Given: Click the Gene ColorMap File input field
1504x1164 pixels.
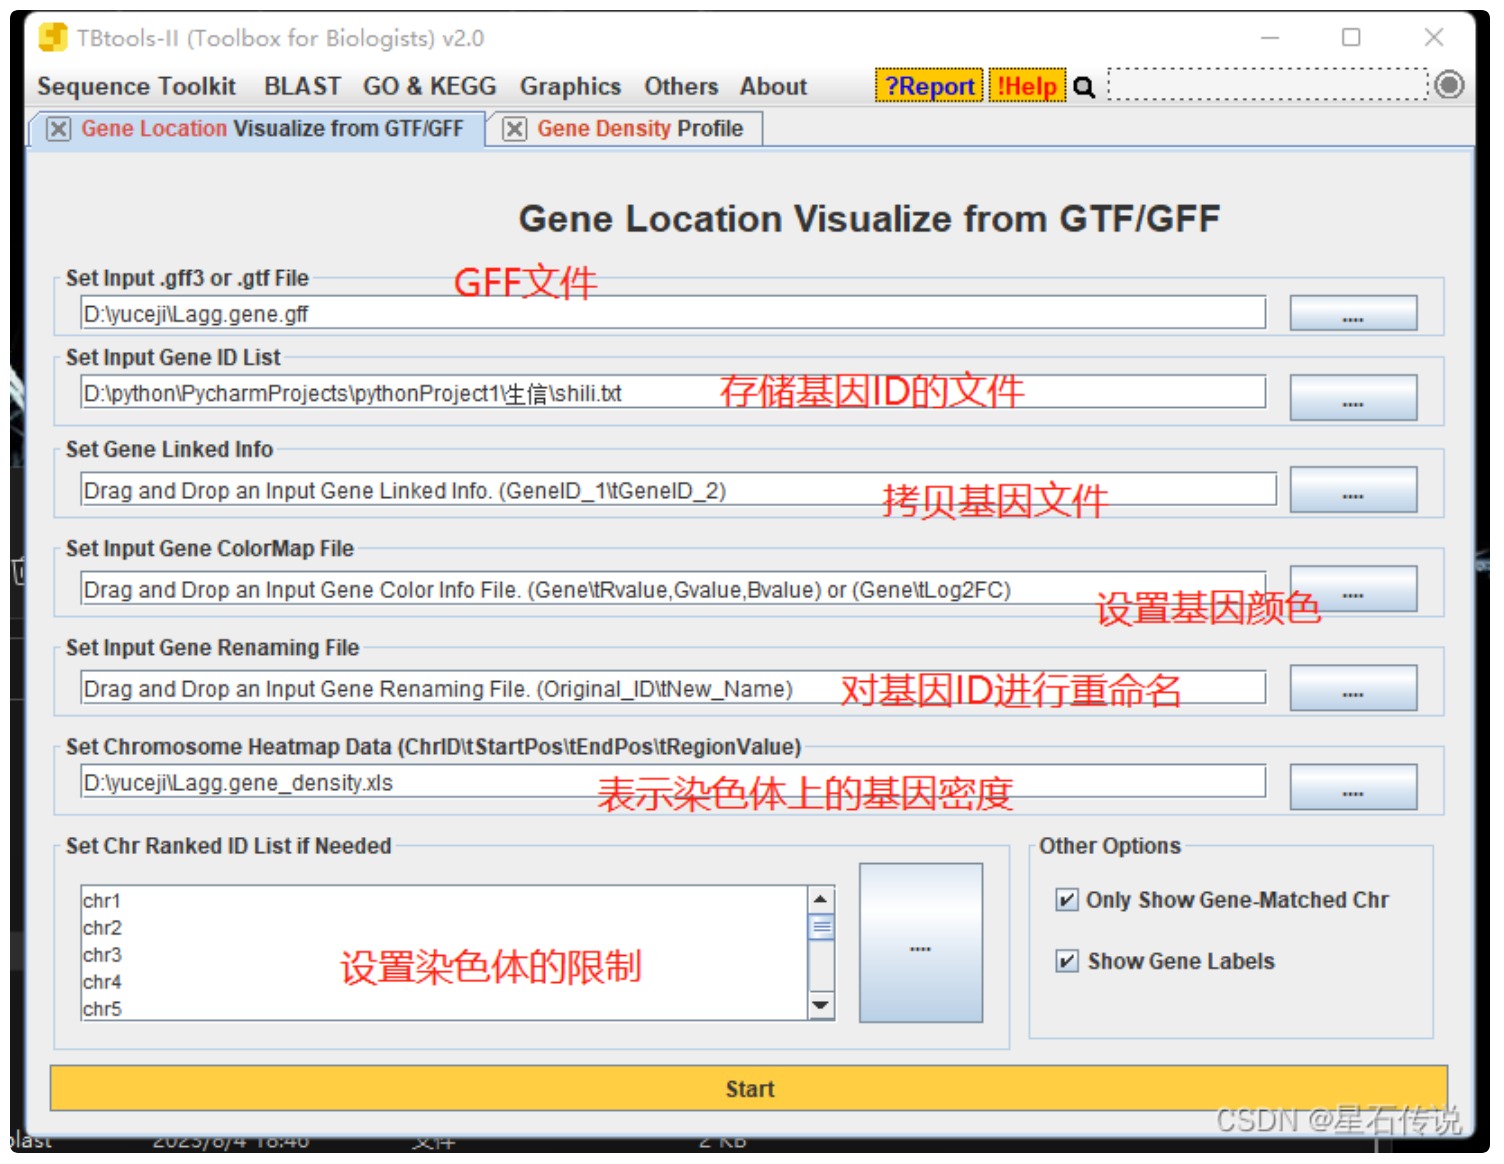Looking at the screenshot, I should 673,589.
